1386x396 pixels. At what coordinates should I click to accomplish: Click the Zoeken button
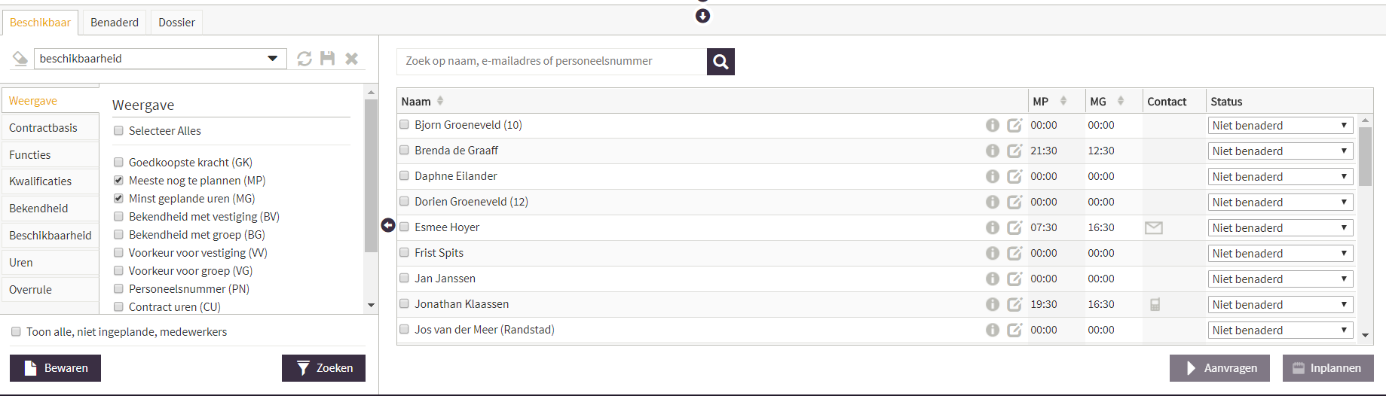point(324,368)
